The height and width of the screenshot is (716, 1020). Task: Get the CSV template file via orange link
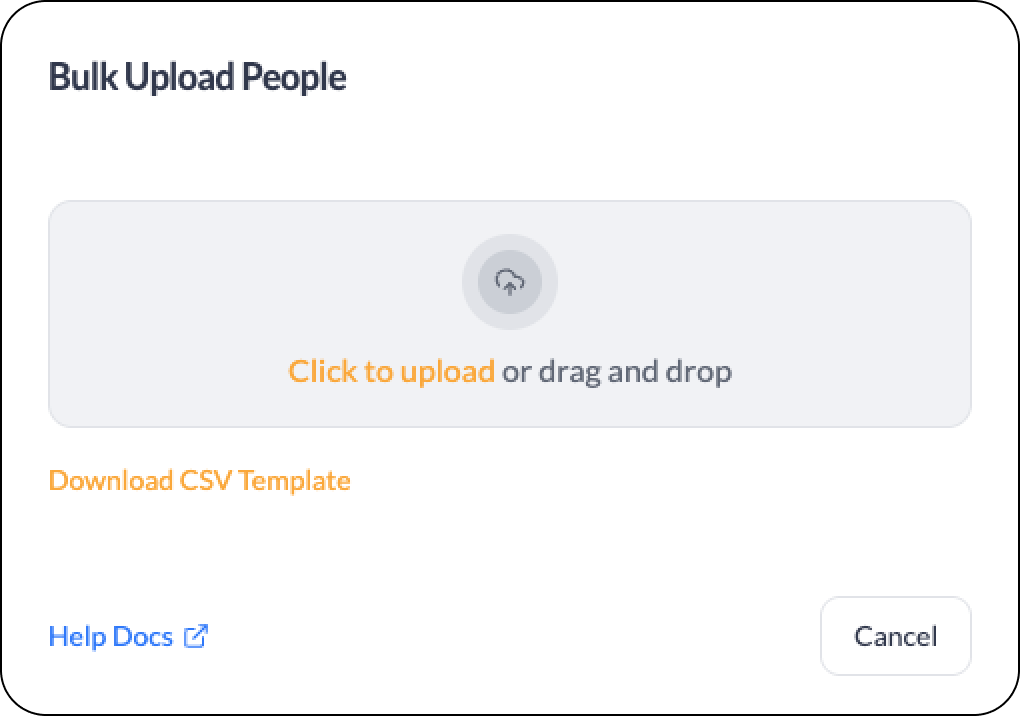200,481
